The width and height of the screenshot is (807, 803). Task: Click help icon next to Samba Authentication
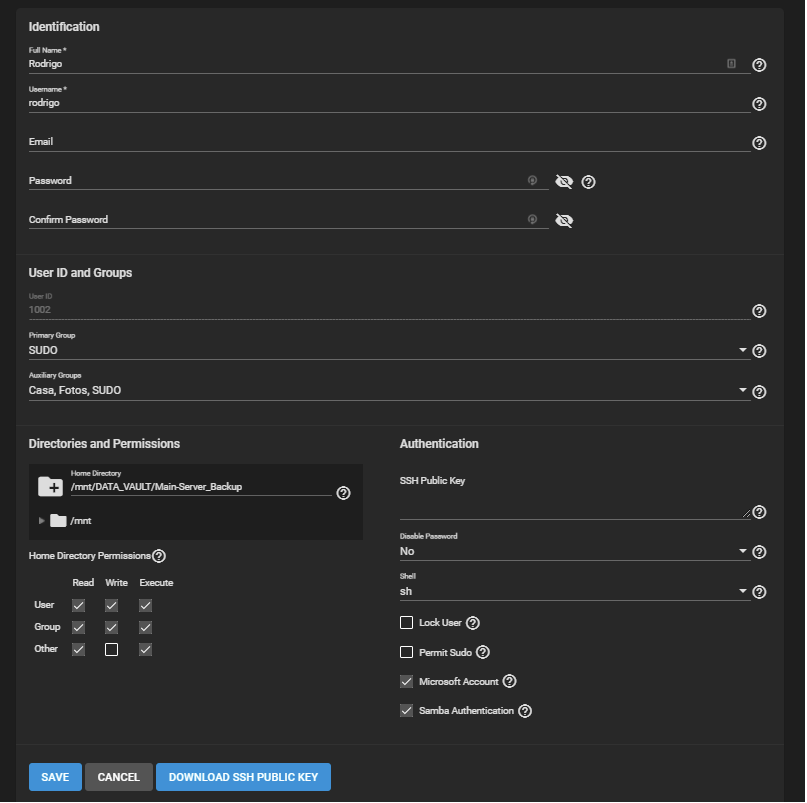pos(524,711)
